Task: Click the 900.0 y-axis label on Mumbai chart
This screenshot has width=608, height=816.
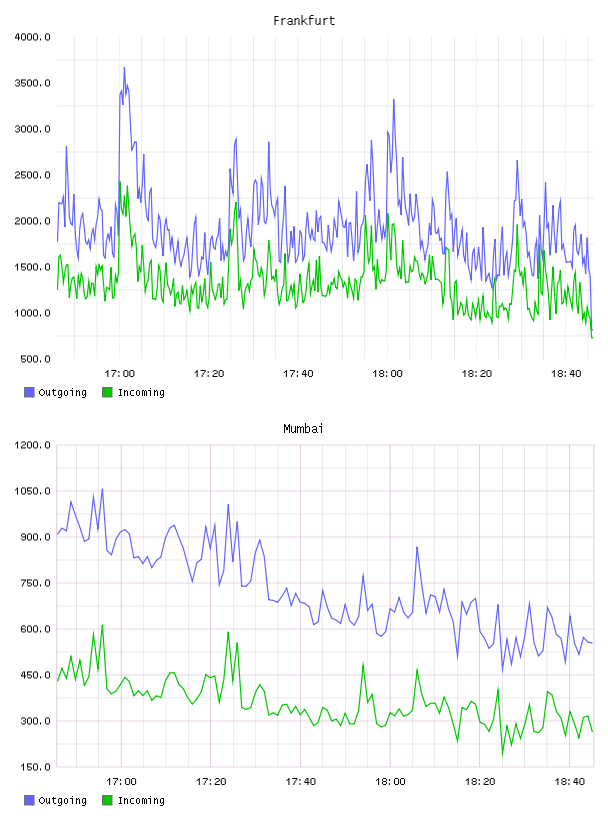Action: click(x=35, y=537)
